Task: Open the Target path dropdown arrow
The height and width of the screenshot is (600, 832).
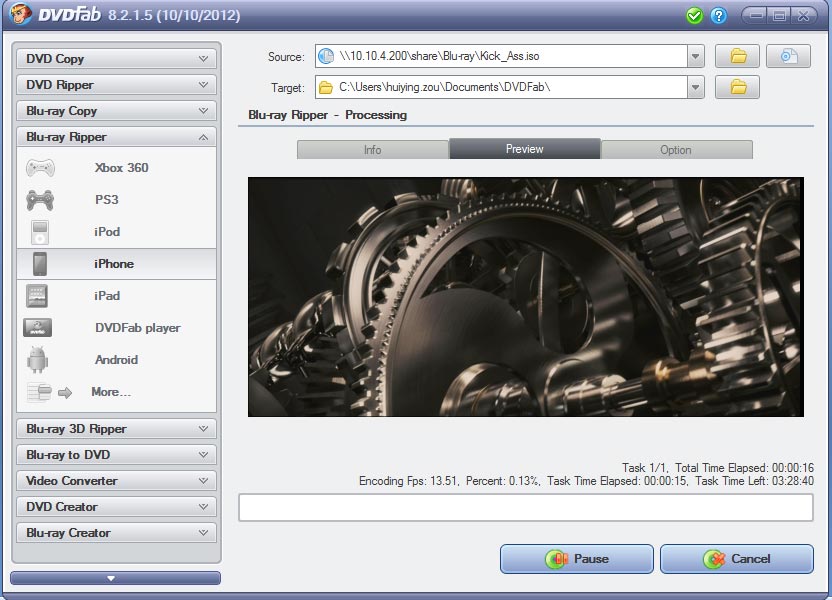Action: 695,88
